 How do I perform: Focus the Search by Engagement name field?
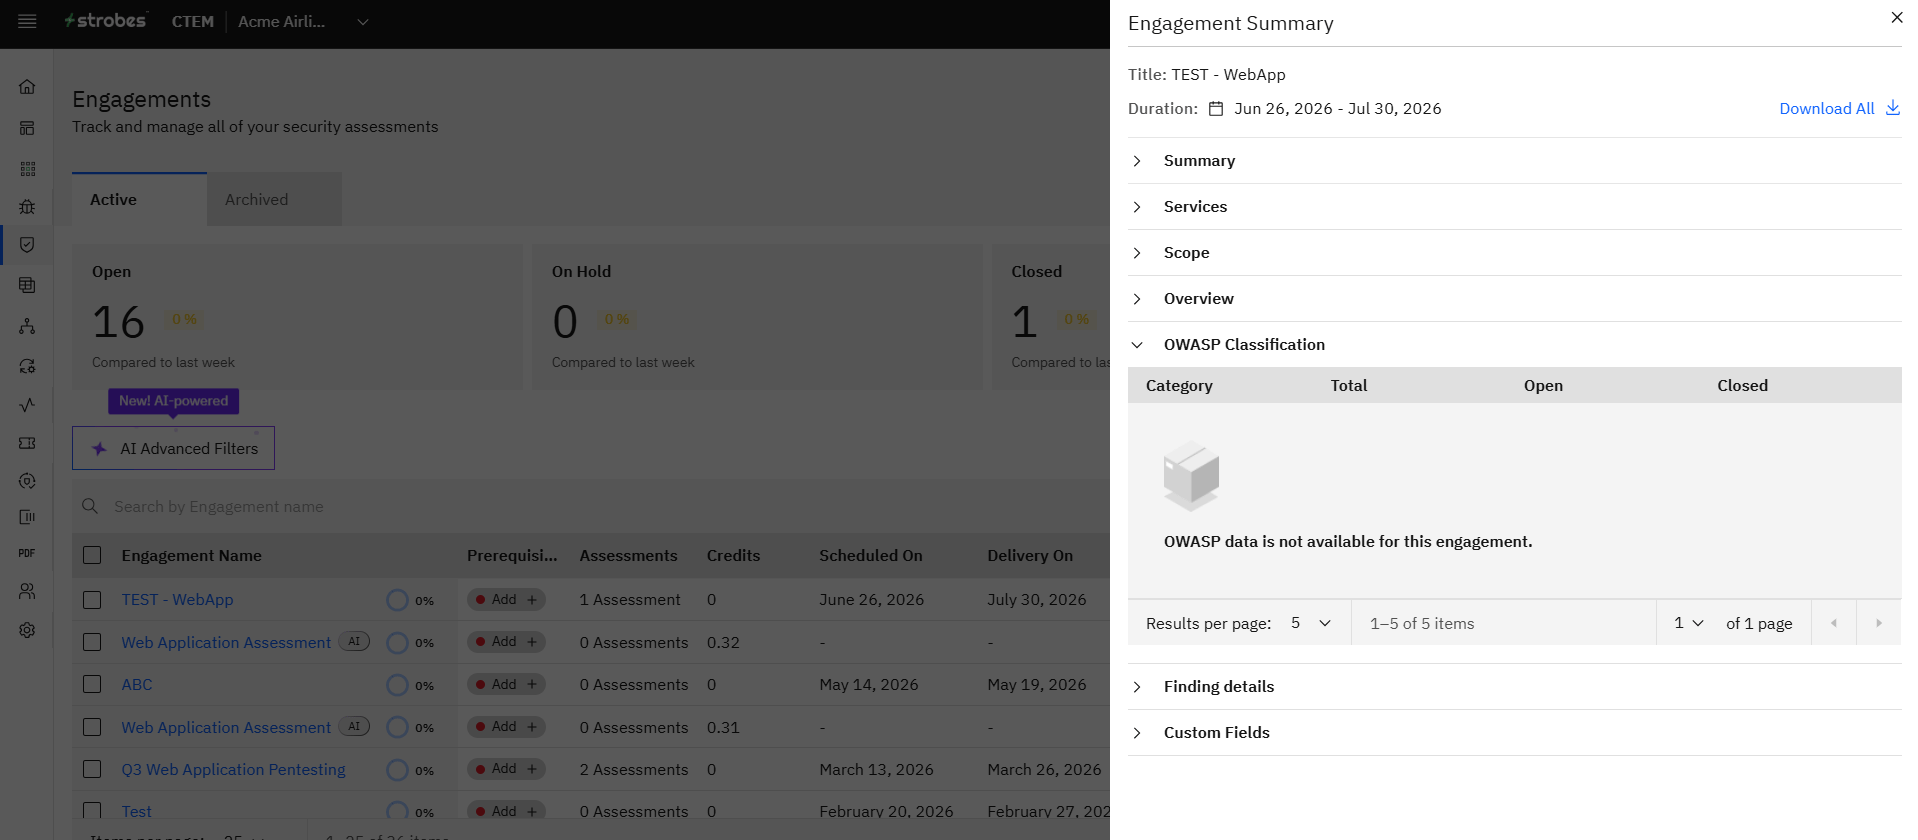tap(590, 507)
